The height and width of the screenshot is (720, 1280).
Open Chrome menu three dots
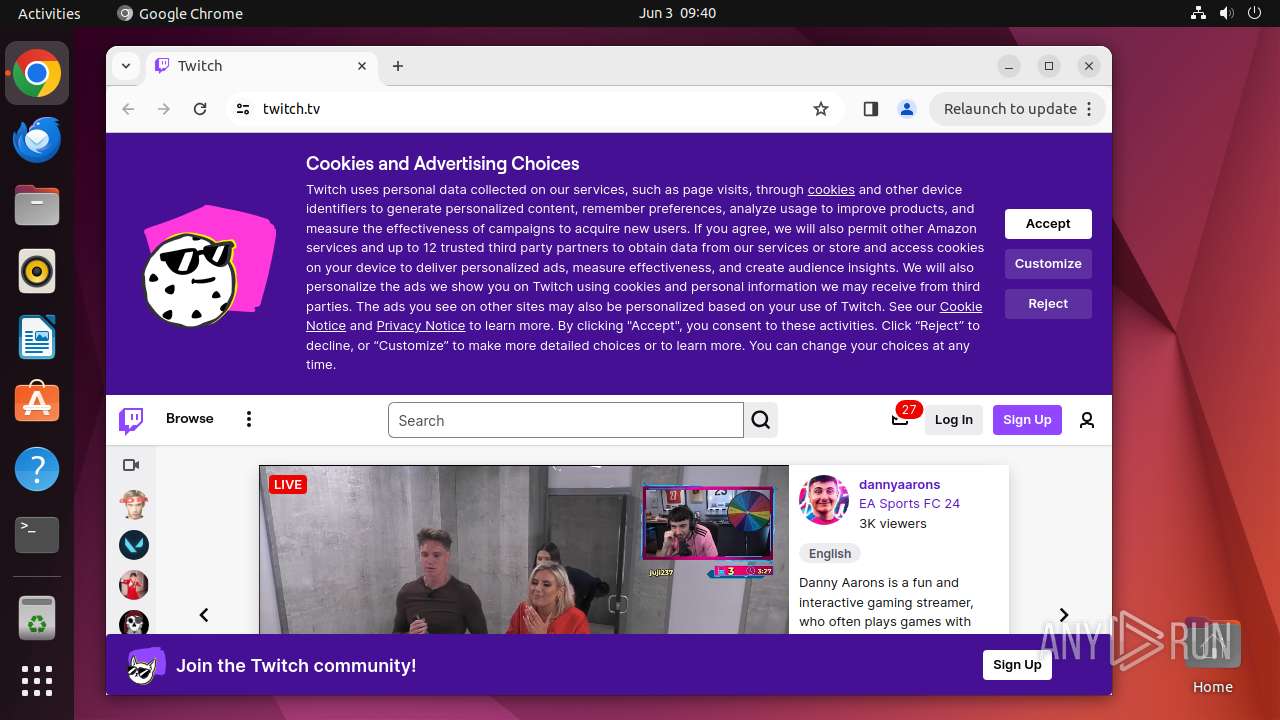(1089, 109)
